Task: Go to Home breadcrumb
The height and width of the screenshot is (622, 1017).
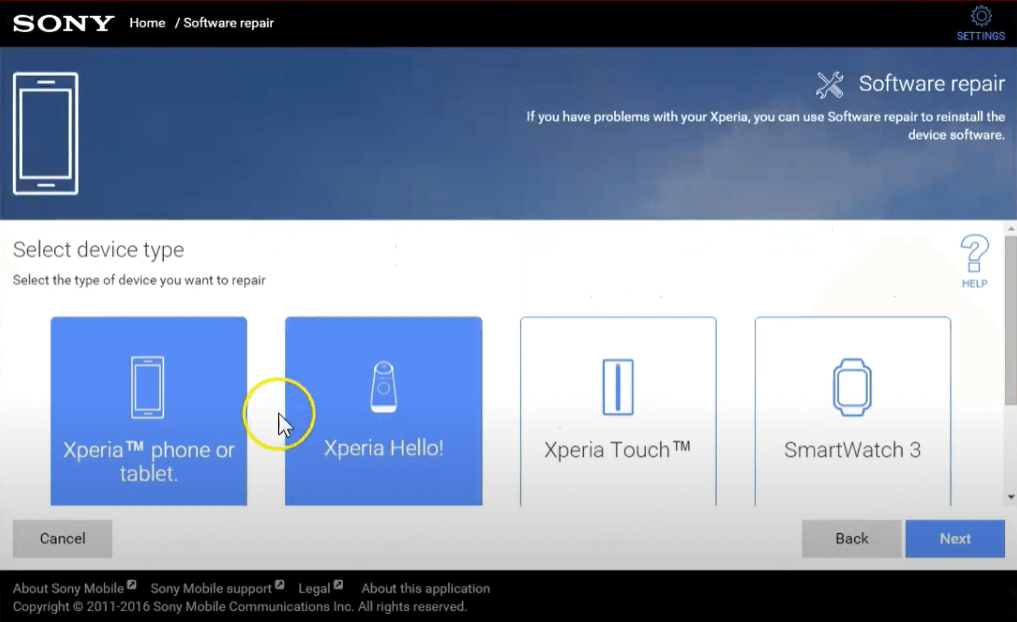Action: (x=147, y=23)
